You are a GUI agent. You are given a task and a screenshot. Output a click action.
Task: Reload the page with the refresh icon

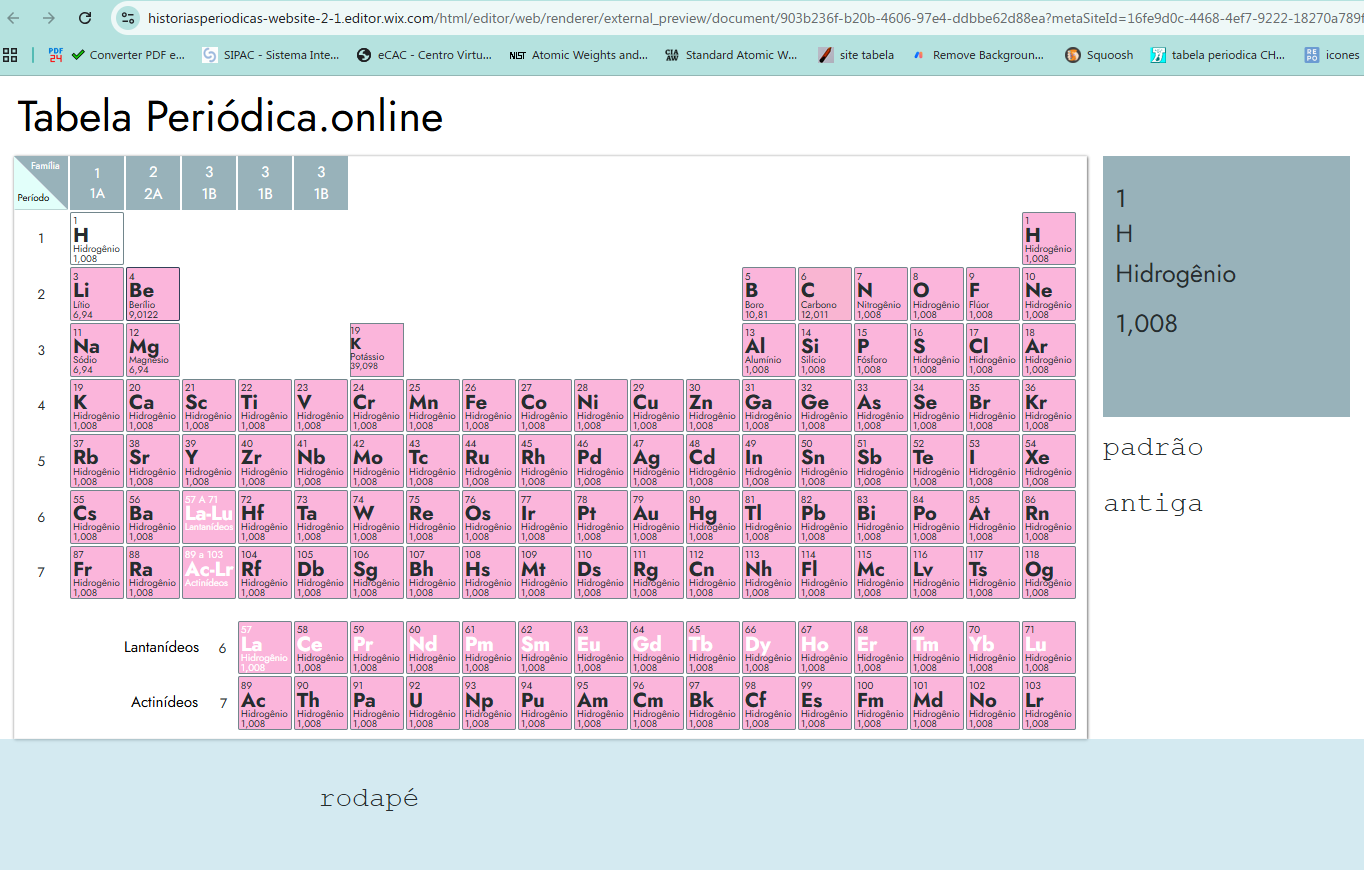tap(85, 18)
